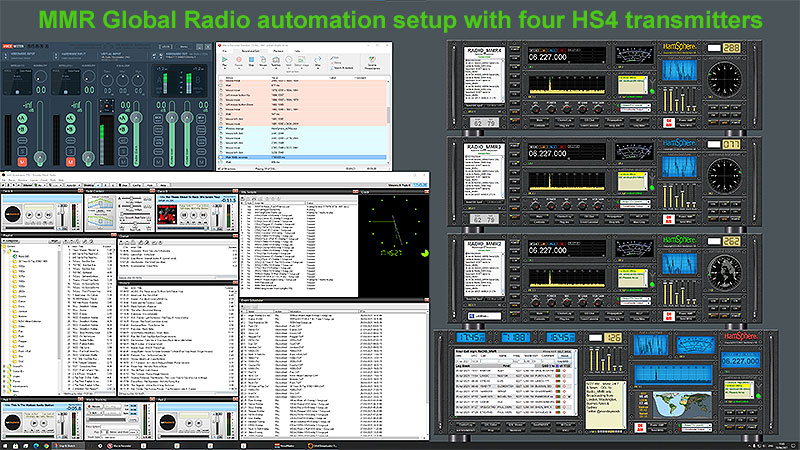Click the red Record icon in Macro Recorder
The height and width of the screenshot is (450, 800).
coord(238,61)
